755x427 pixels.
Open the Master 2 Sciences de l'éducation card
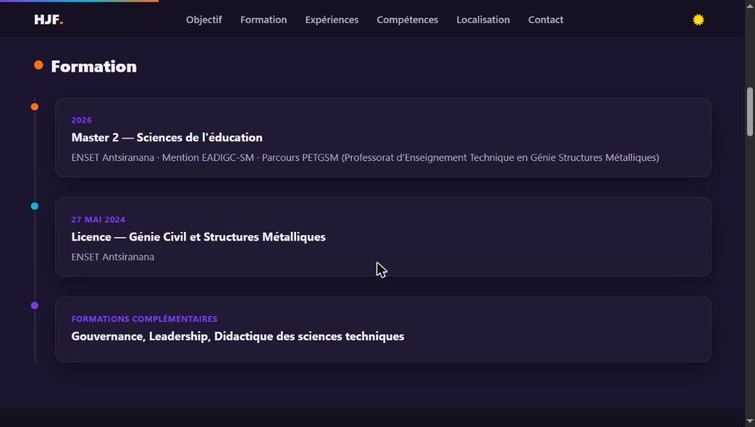[383, 138]
